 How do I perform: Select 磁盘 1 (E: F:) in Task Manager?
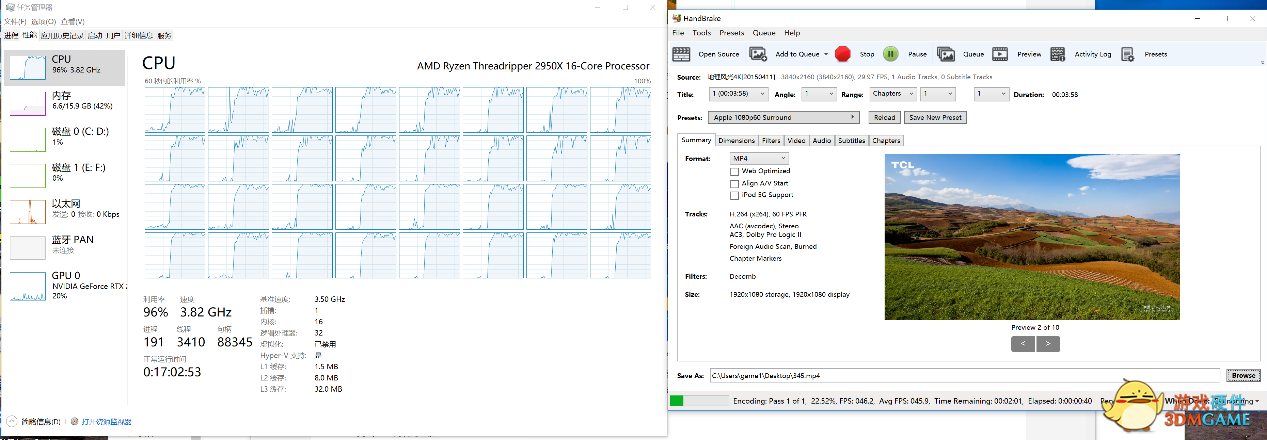65,173
